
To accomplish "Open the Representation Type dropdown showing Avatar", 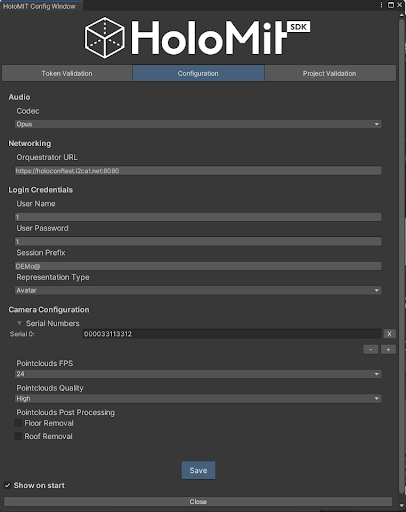I will point(198,290).
